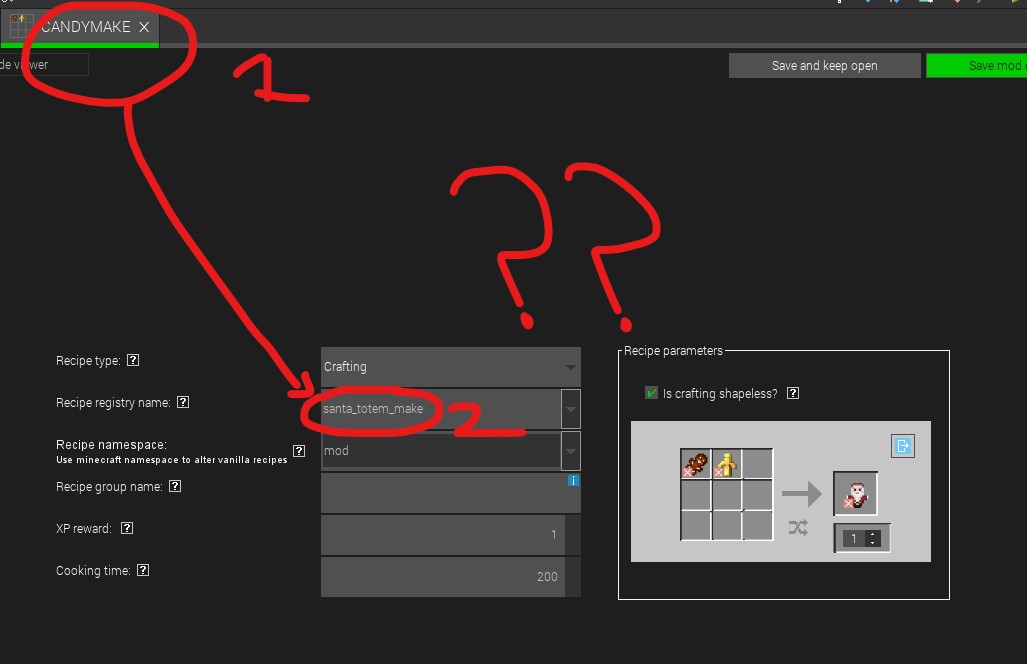Screen dimensions: 1027x664
Task: Click the blue export image icon above the output
Action: [x=903, y=446]
